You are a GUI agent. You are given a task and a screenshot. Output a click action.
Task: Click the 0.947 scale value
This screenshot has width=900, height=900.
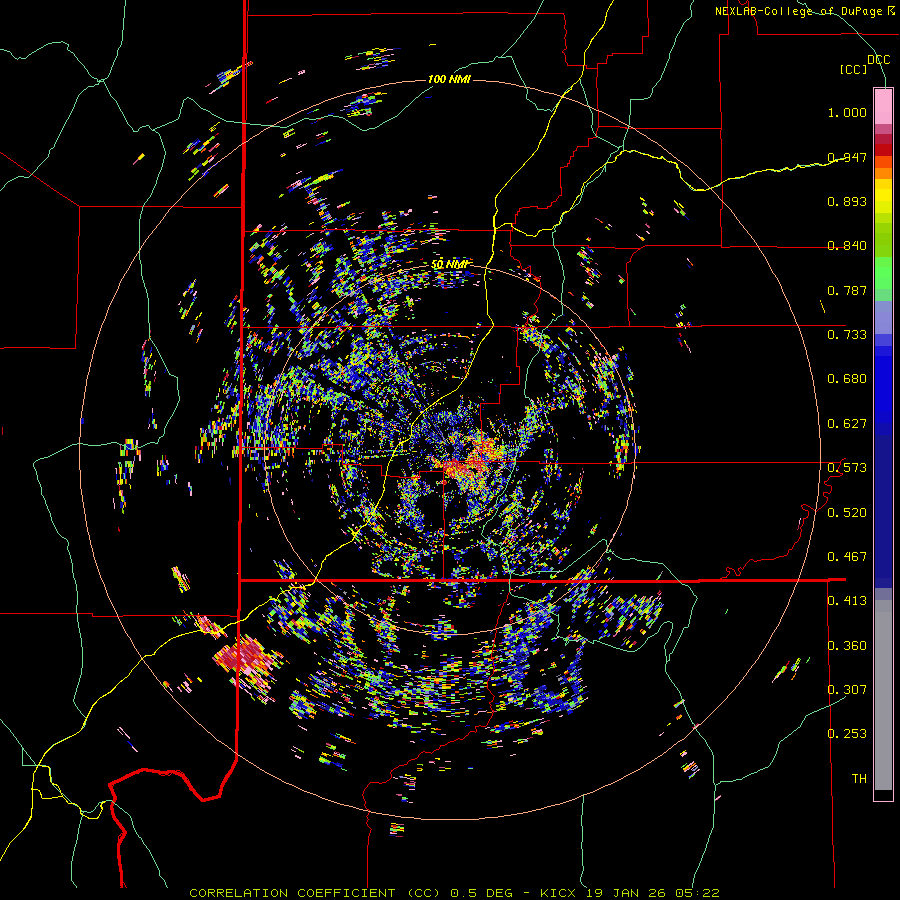tap(847, 157)
